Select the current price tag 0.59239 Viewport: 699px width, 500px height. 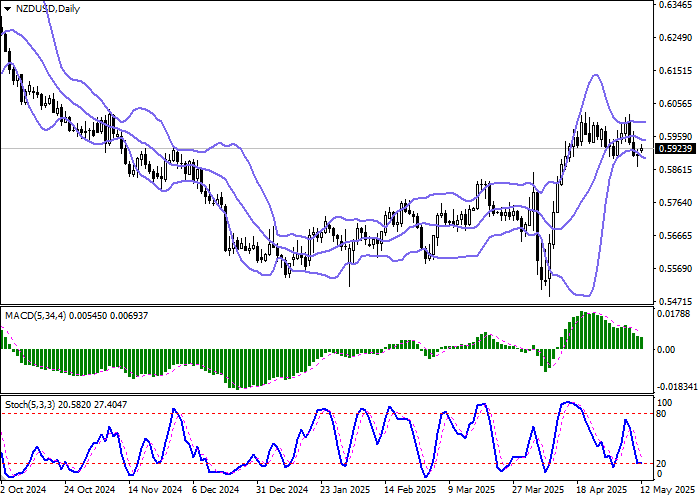pyautogui.click(x=677, y=149)
